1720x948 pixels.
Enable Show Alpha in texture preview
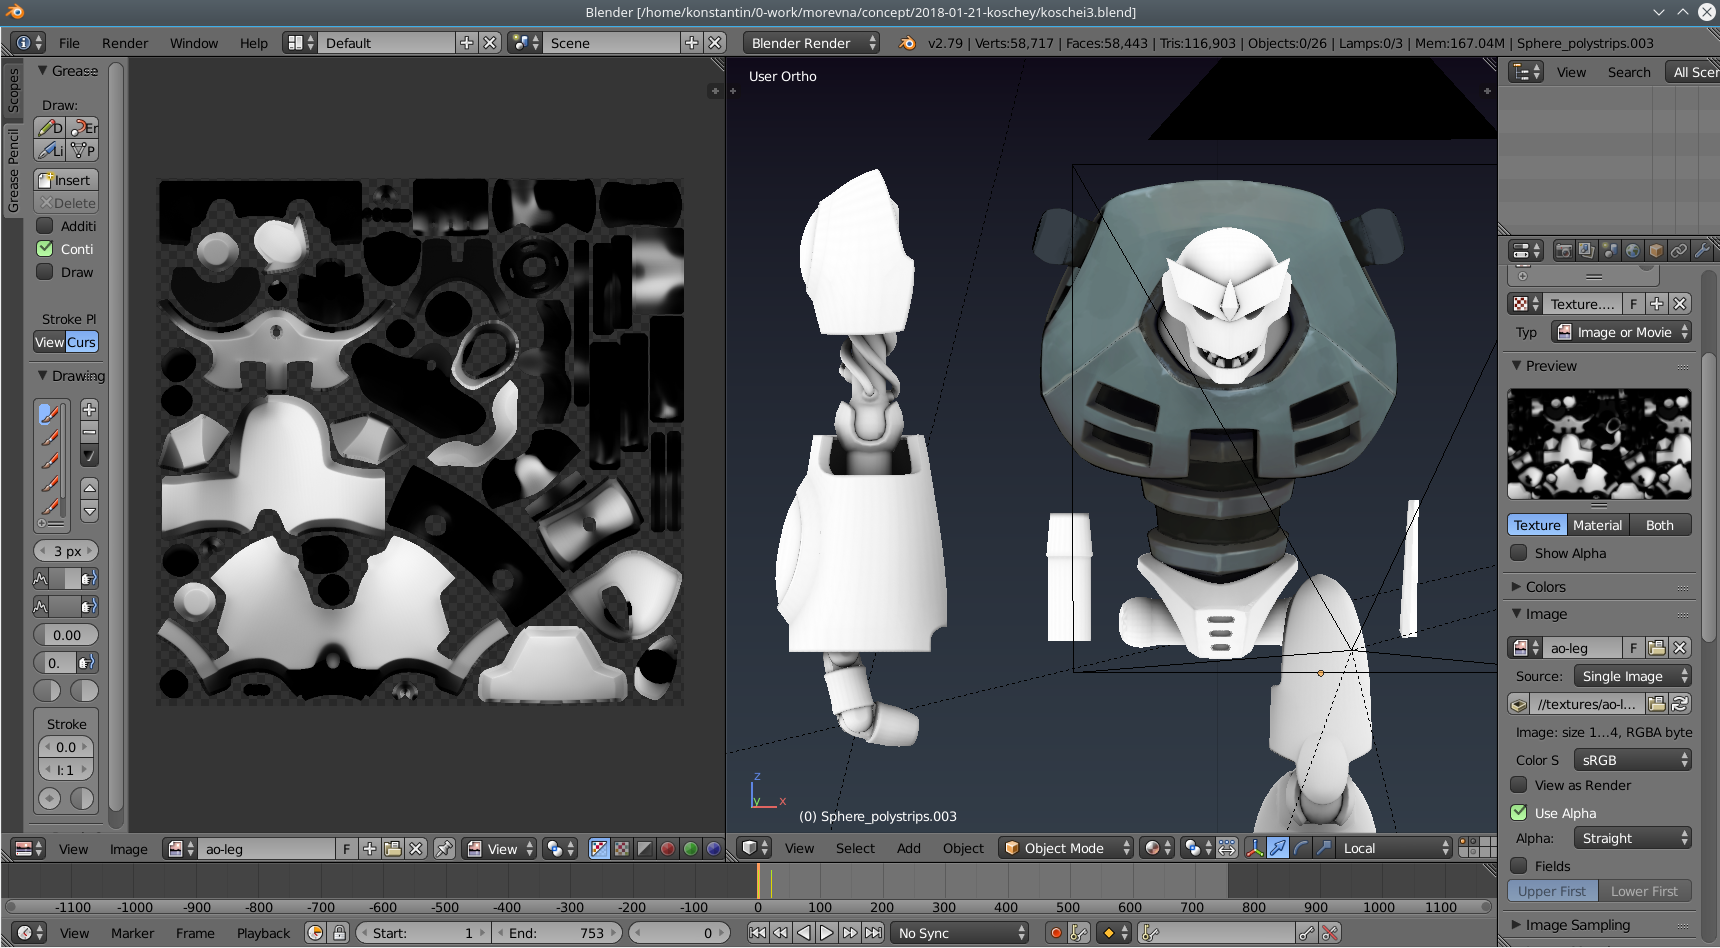(x=1519, y=553)
